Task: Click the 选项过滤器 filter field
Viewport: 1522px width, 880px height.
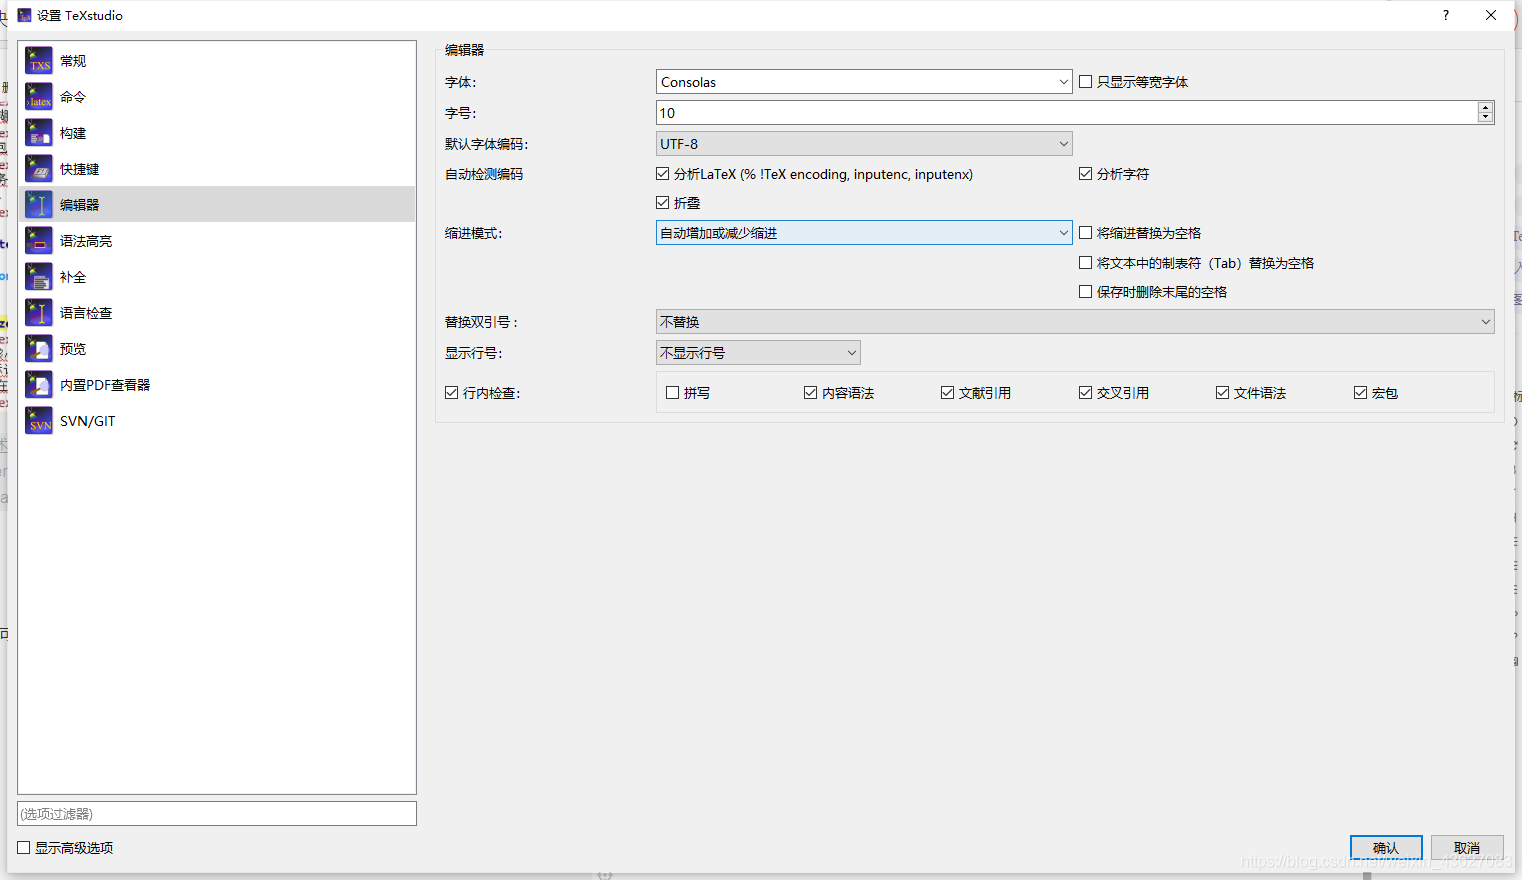Action: (217, 814)
